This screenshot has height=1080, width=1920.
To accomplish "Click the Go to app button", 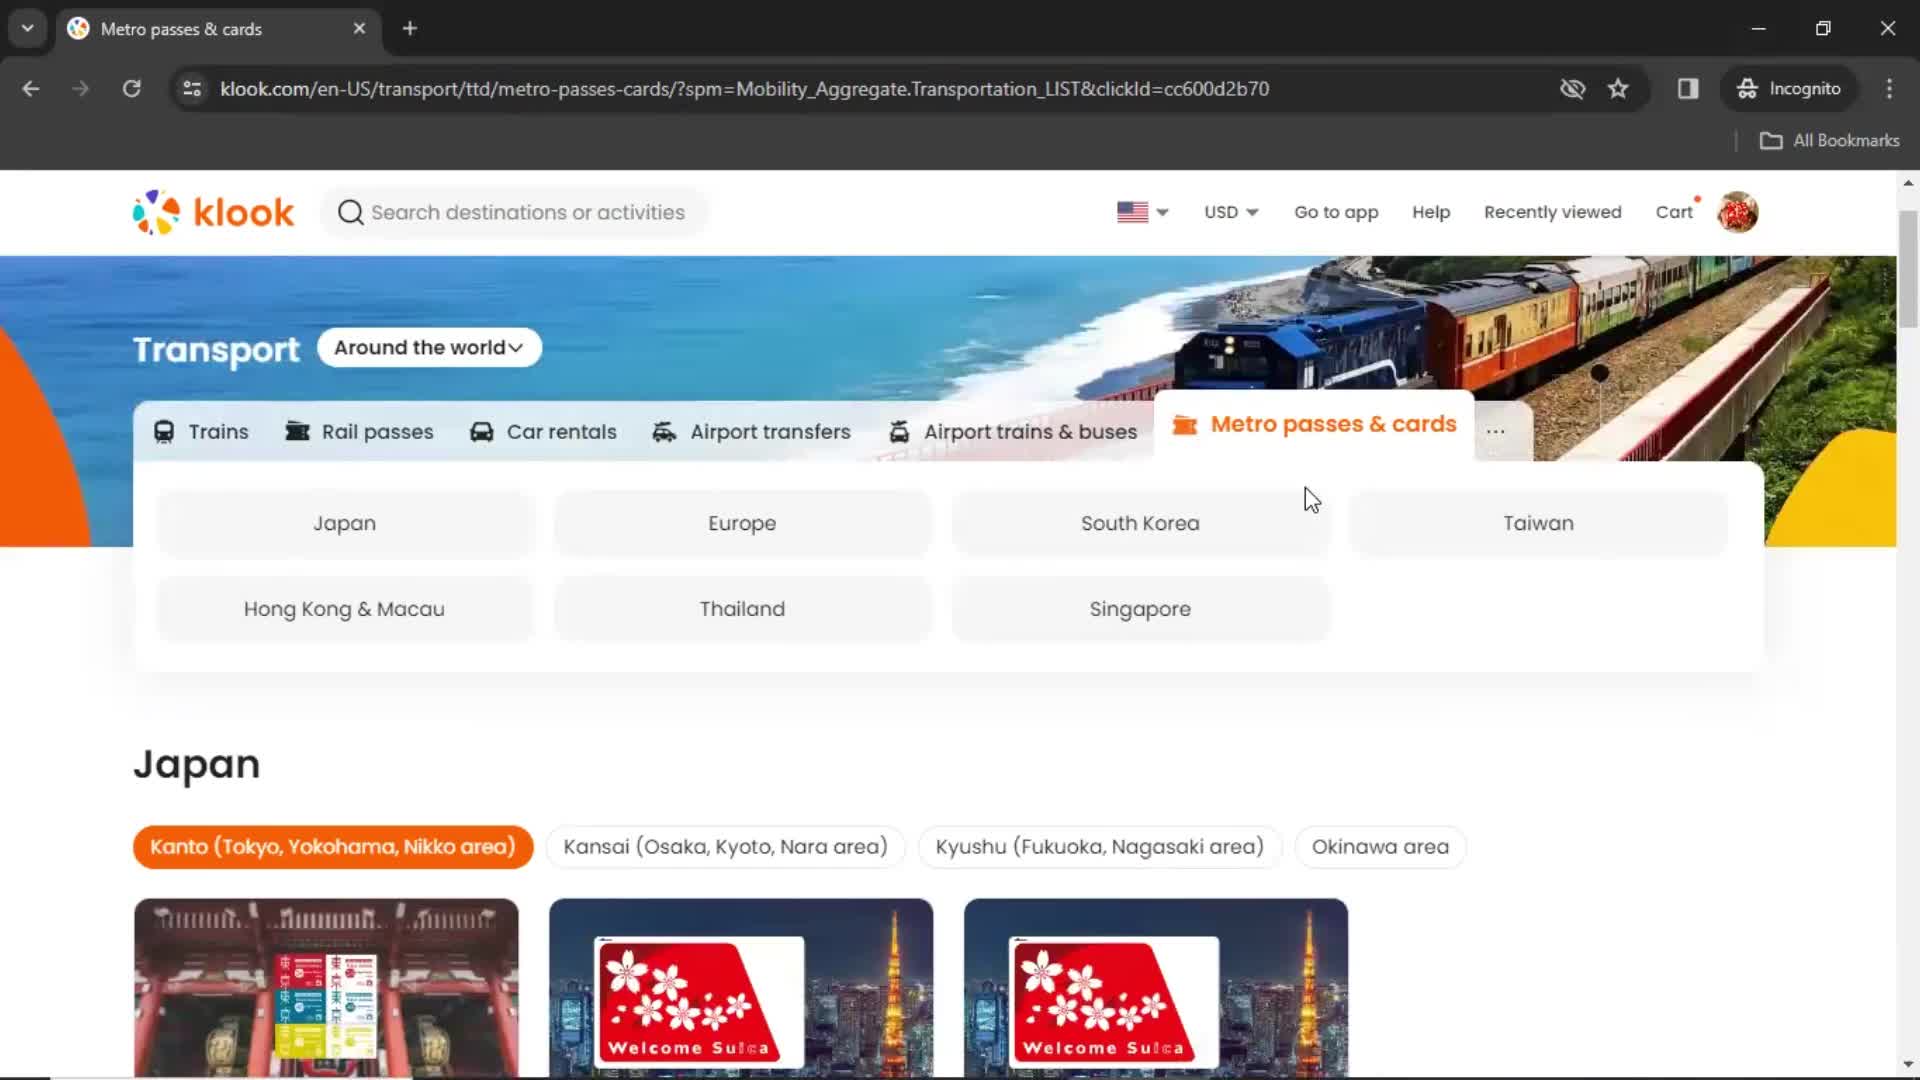I will coord(1336,212).
